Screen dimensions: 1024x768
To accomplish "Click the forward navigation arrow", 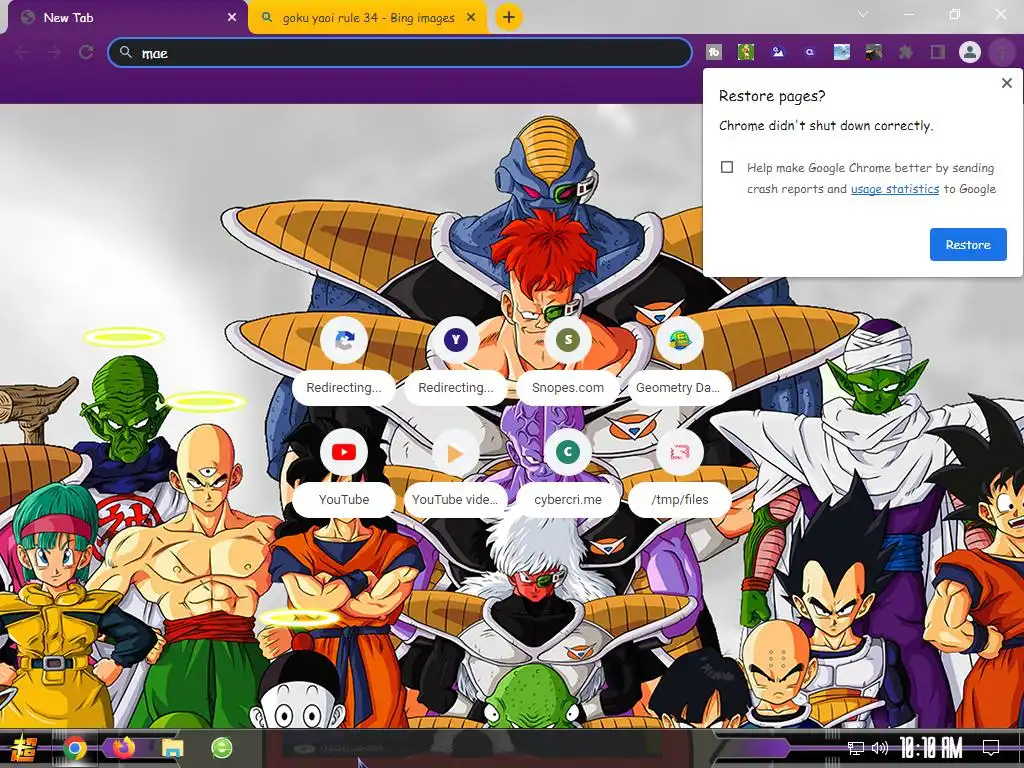I will coord(54,52).
